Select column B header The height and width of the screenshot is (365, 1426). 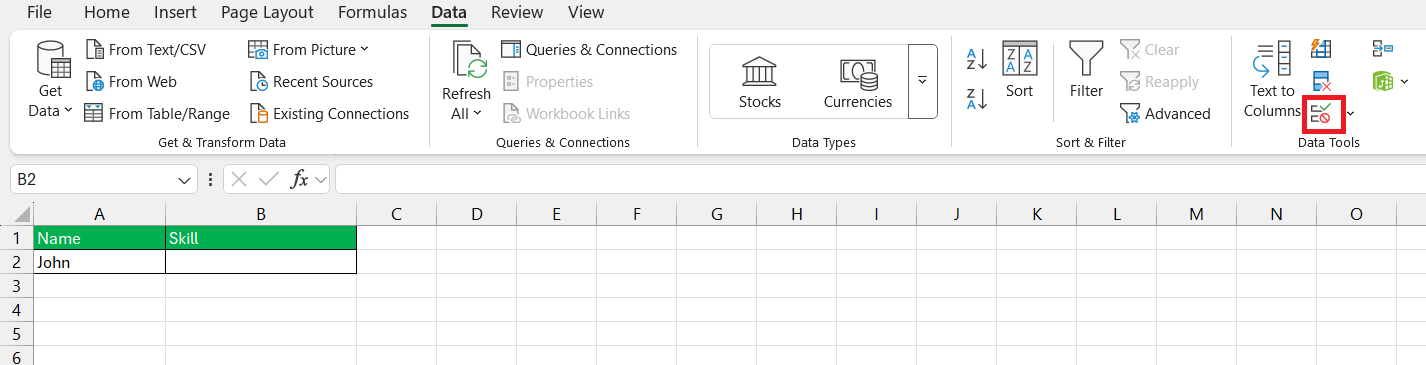(261, 214)
